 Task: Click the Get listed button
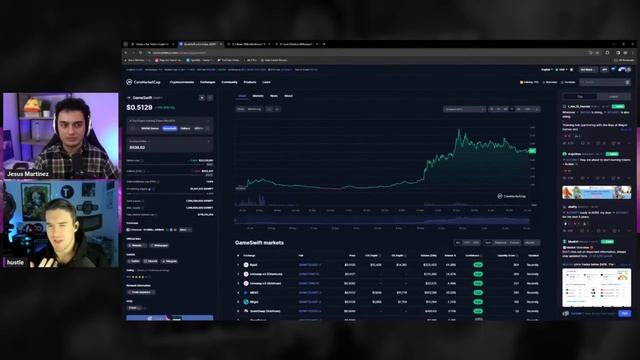coord(588,70)
